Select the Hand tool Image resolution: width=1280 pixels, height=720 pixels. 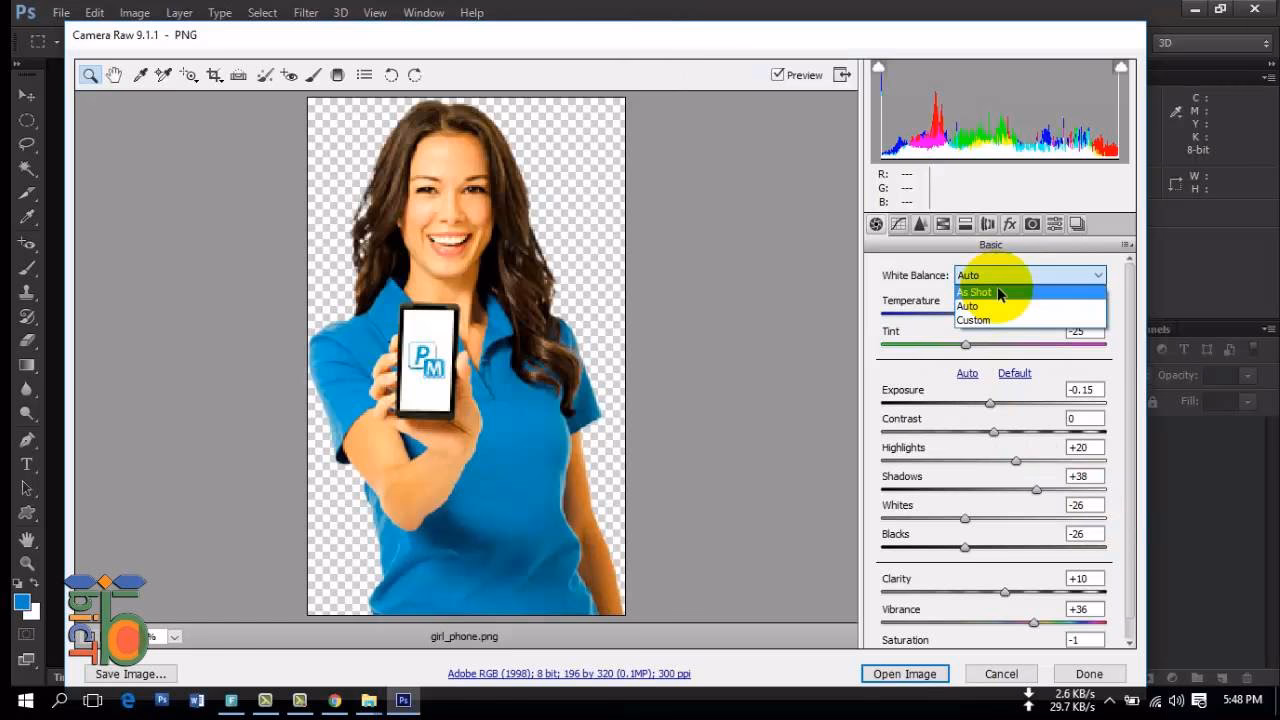pyautogui.click(x=114, y=74)
